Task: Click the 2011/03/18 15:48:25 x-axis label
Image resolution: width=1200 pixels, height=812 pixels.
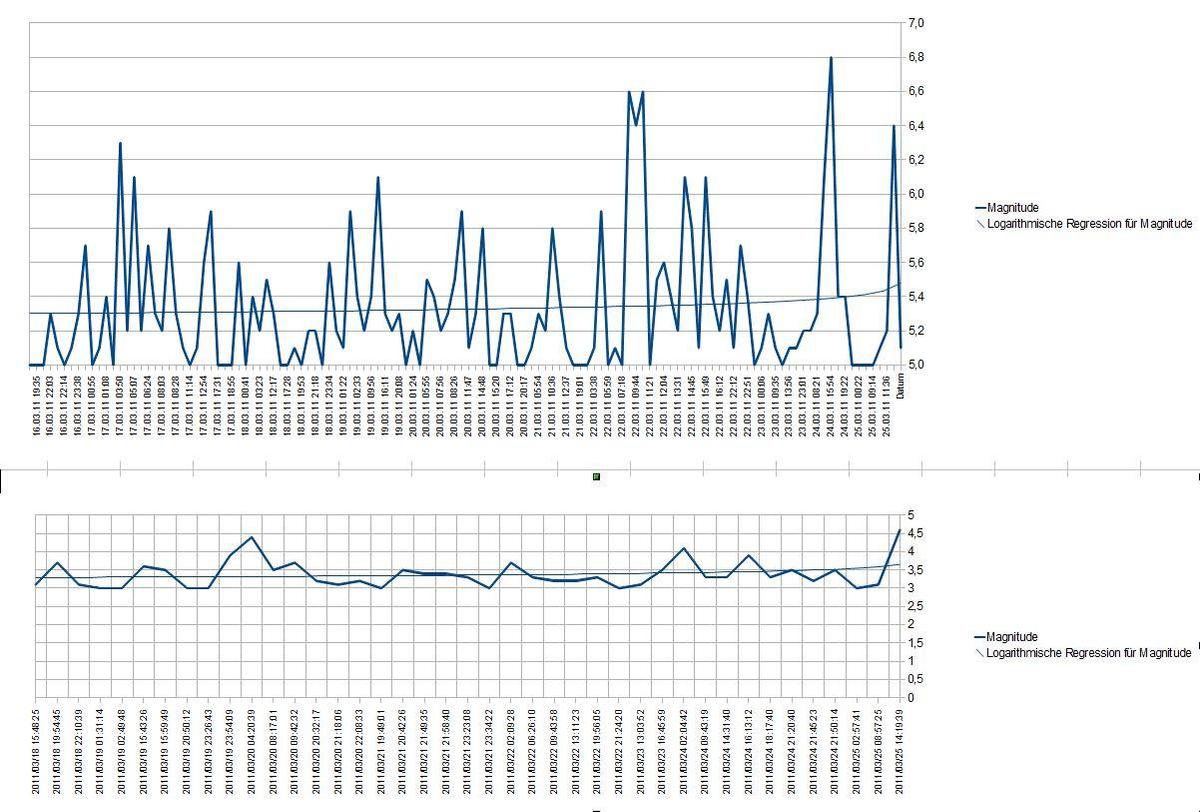Action: (36, 753)
